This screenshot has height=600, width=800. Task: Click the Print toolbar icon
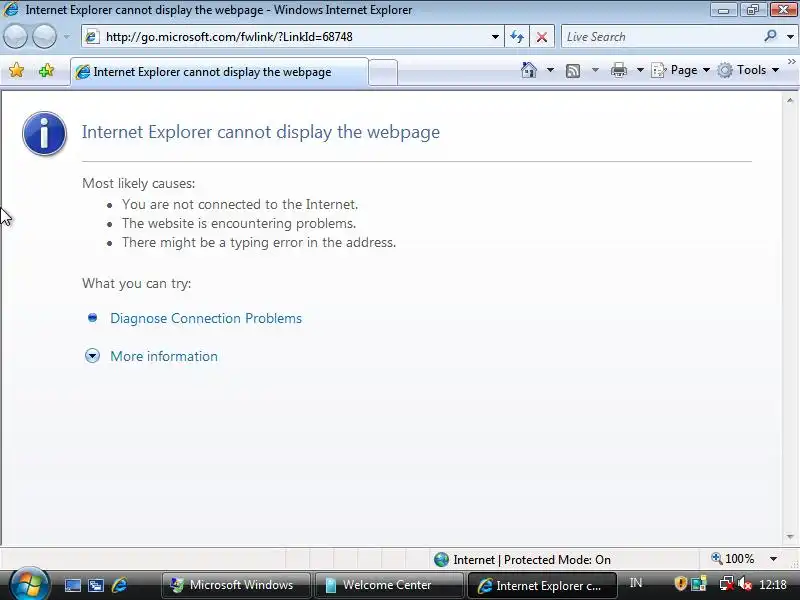point(618,70)
